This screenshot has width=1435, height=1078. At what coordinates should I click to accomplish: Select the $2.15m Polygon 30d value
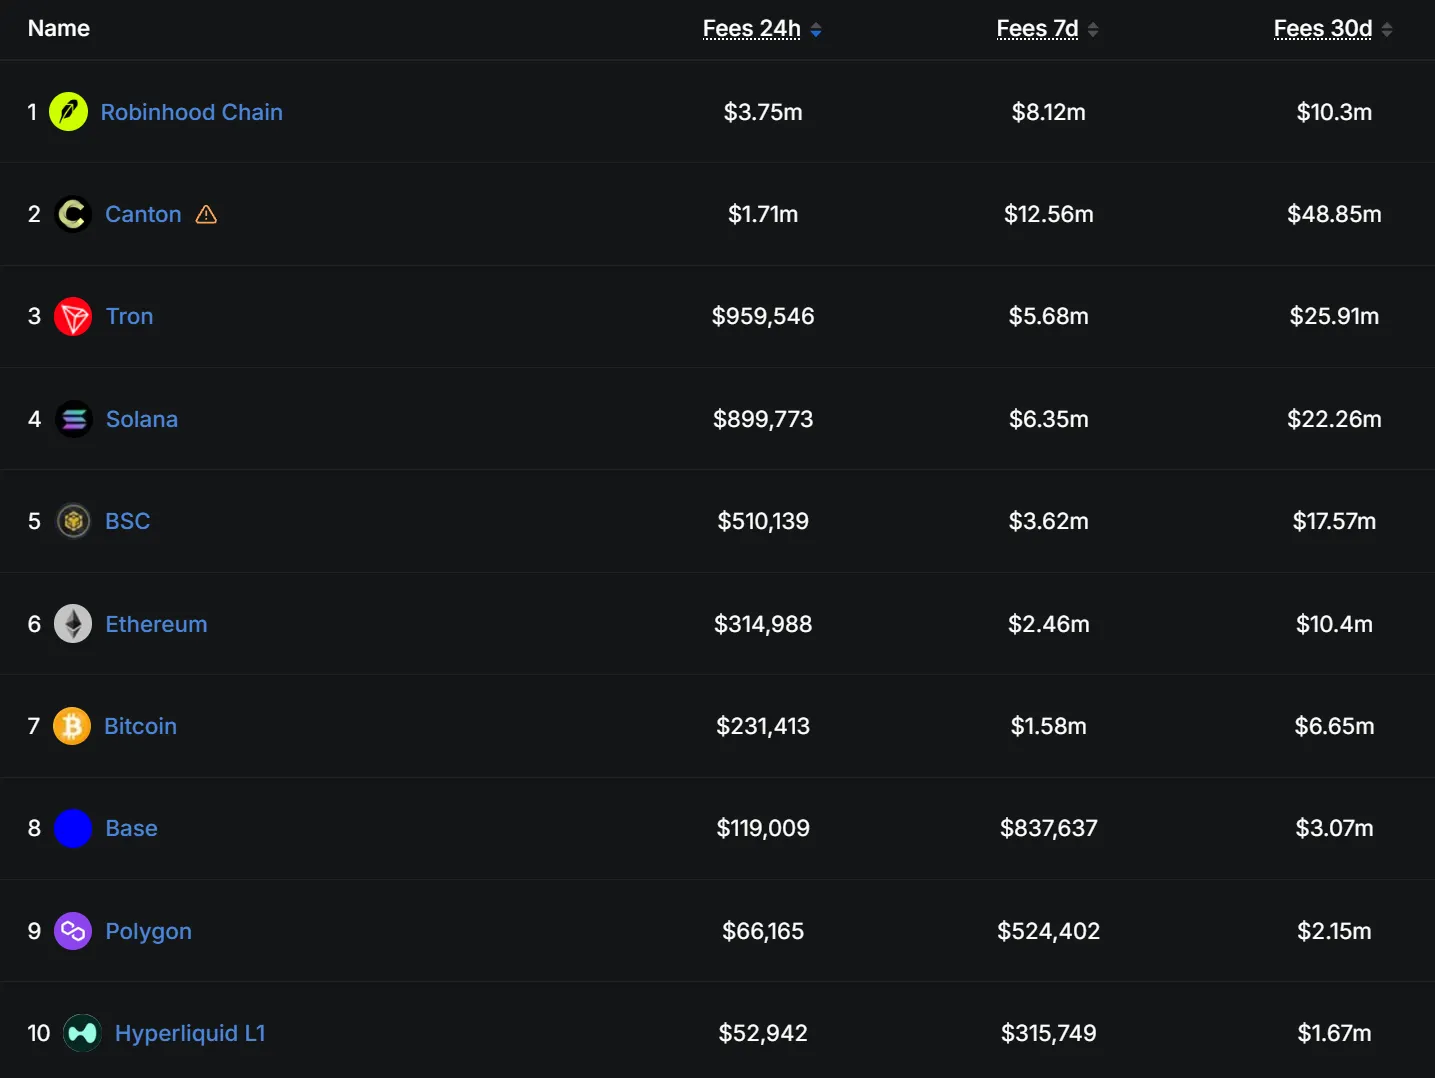click(1334, 931)
